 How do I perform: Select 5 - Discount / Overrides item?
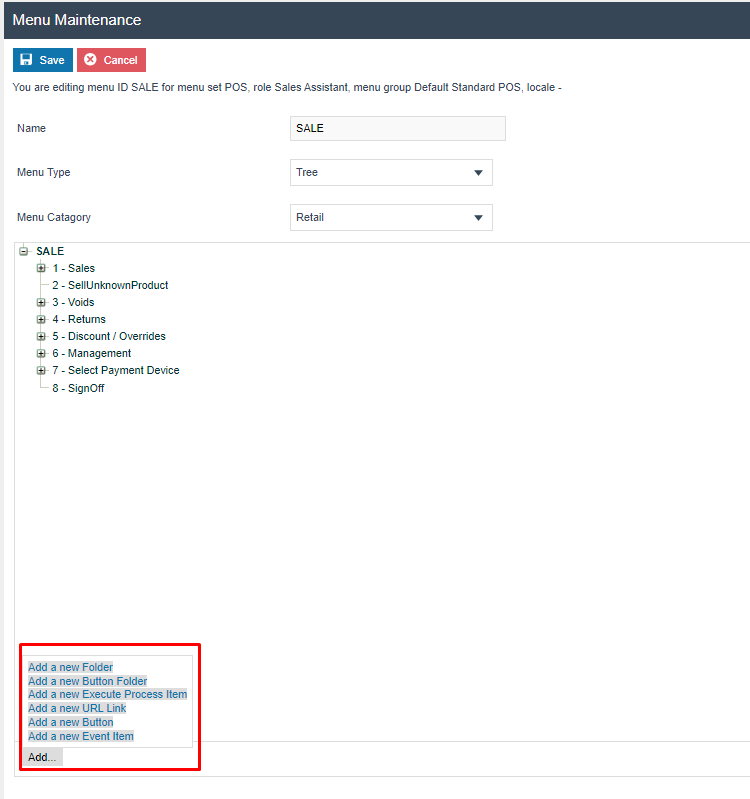tap(109, 336)
